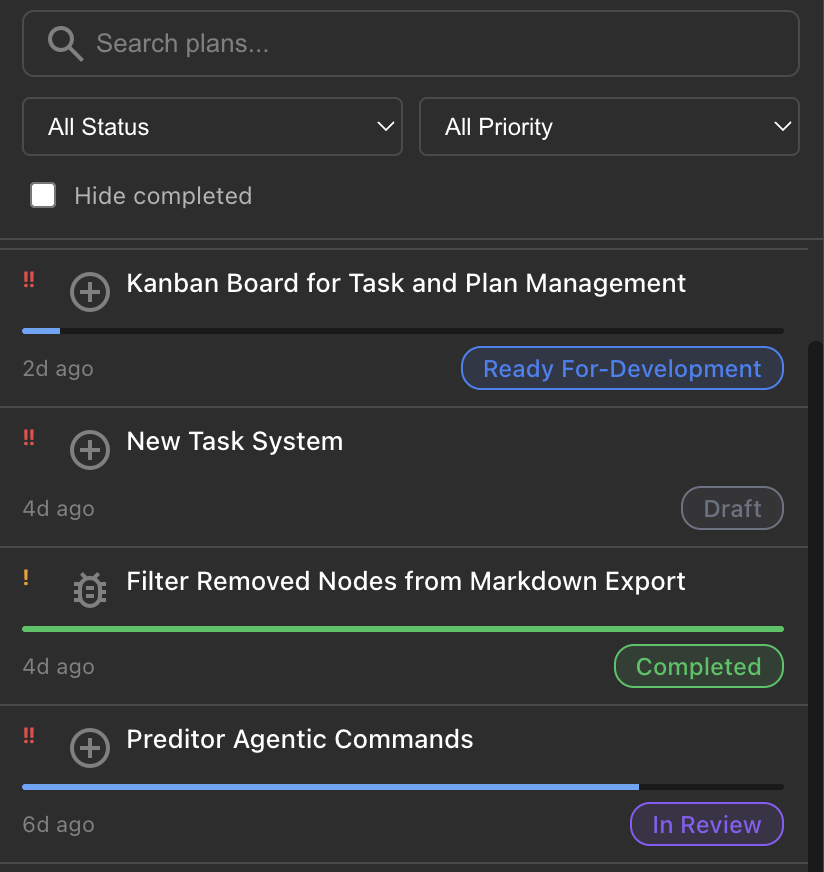Click plus icon beside Preditor Agentic Commands
The image size is (824, 872).
click(x=90, y=748)
